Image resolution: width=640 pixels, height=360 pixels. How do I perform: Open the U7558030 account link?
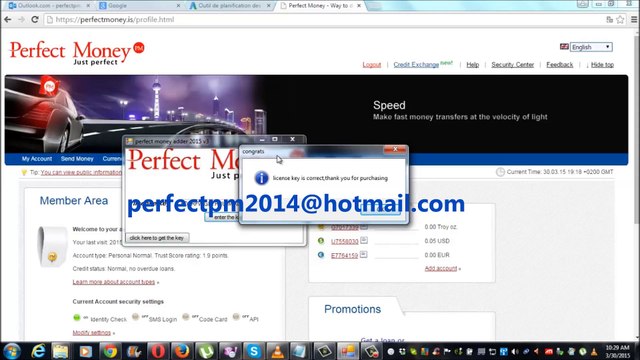pos(344,242)
